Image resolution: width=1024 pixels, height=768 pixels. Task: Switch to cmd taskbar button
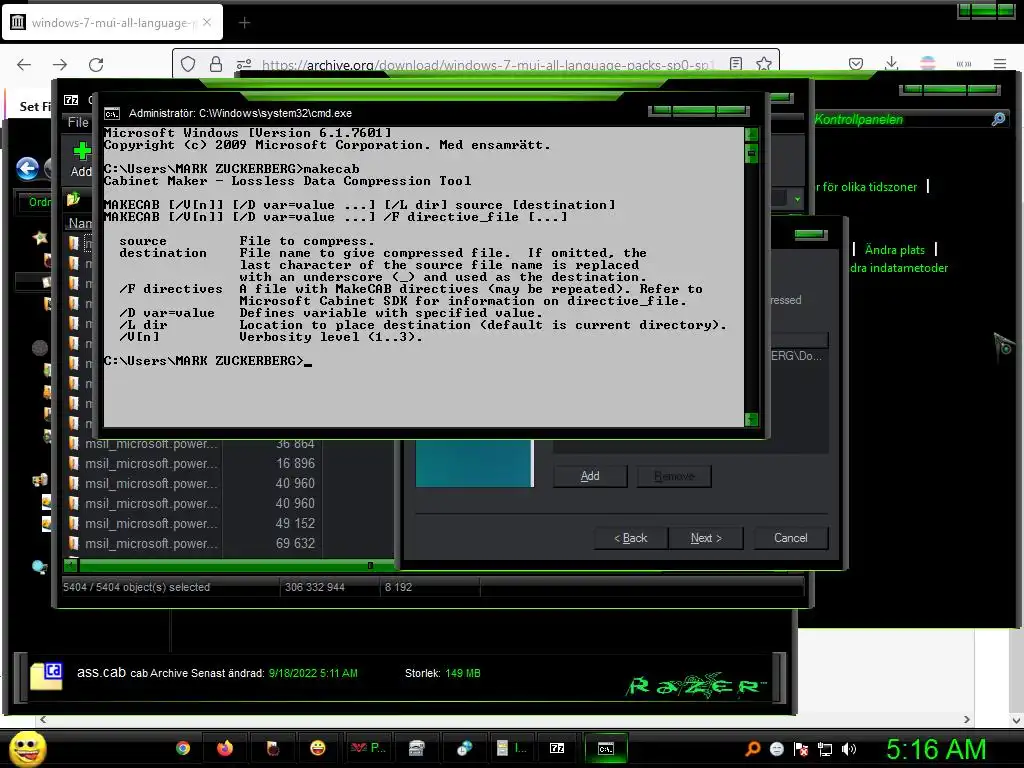[605, 748]
